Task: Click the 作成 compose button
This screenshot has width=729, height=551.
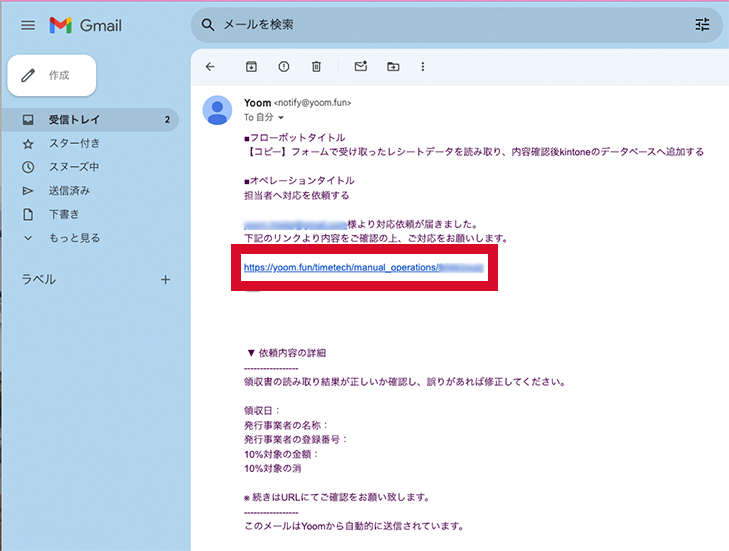Action: (x=52, y=75)
